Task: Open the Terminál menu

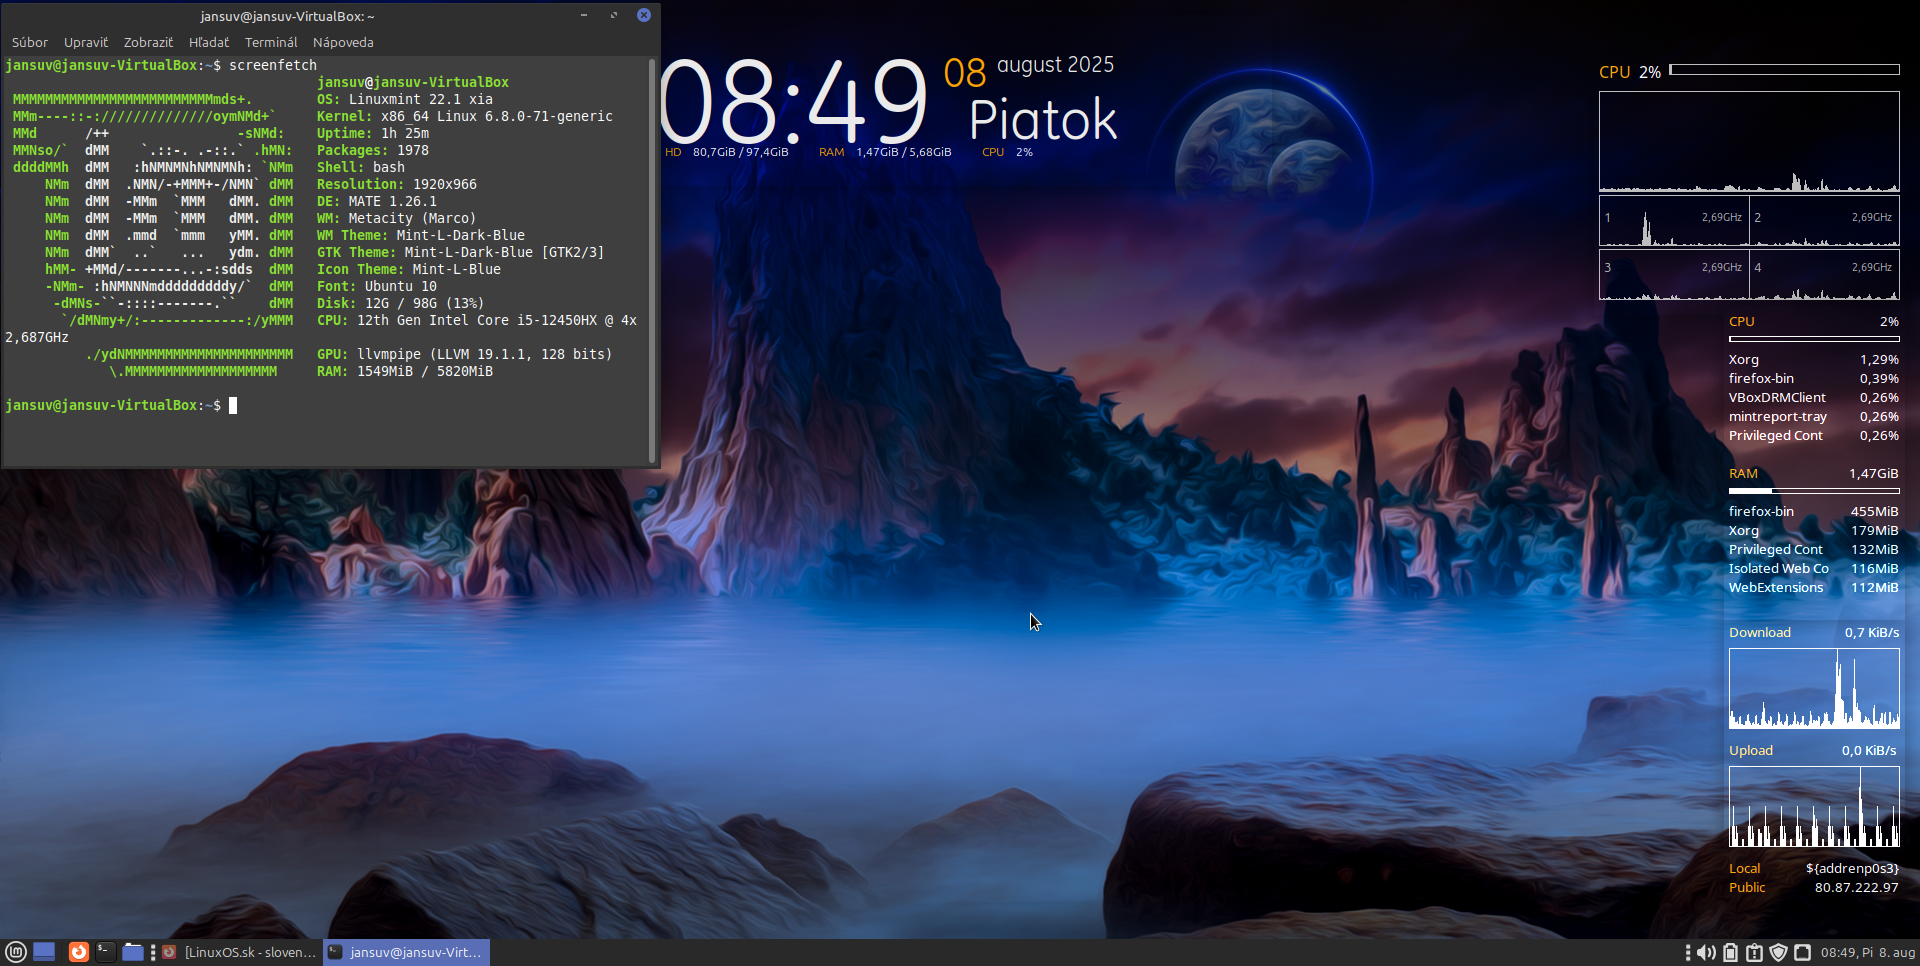Action: click(271, 42)
